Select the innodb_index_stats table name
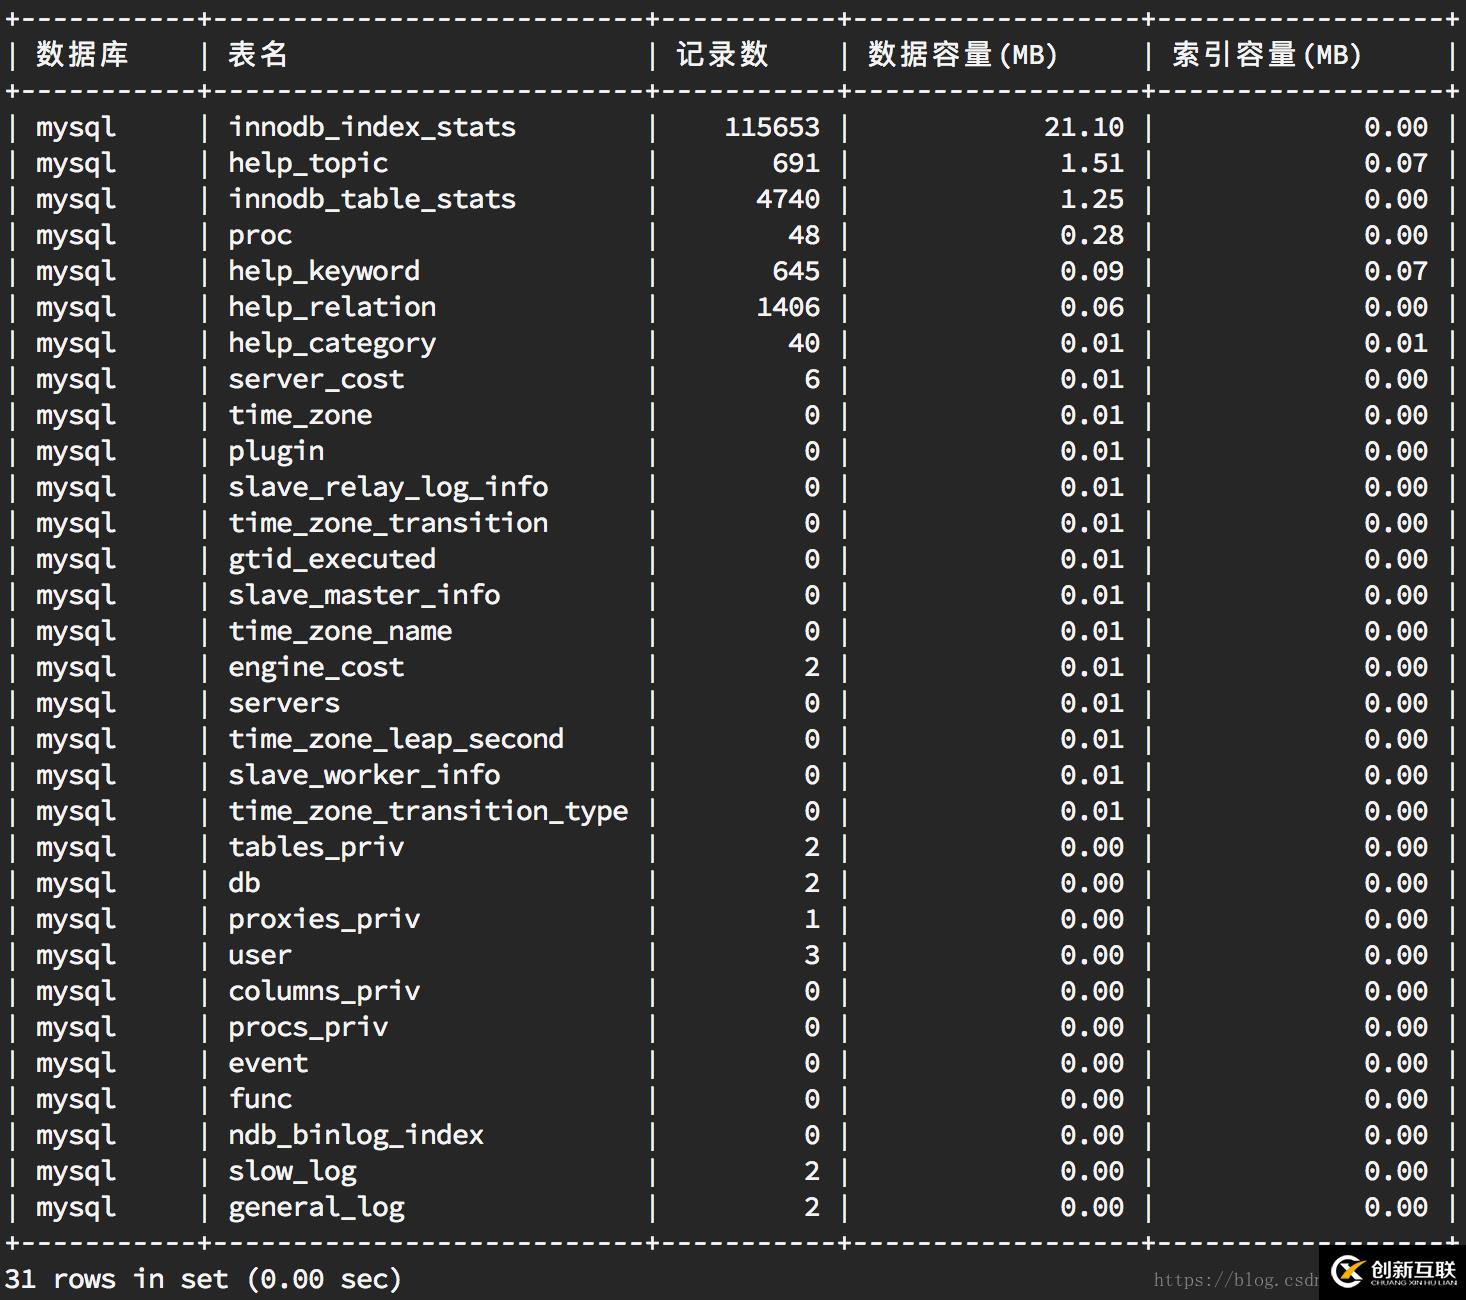Screen dimensions: 1466x1300 click(372, 127)
